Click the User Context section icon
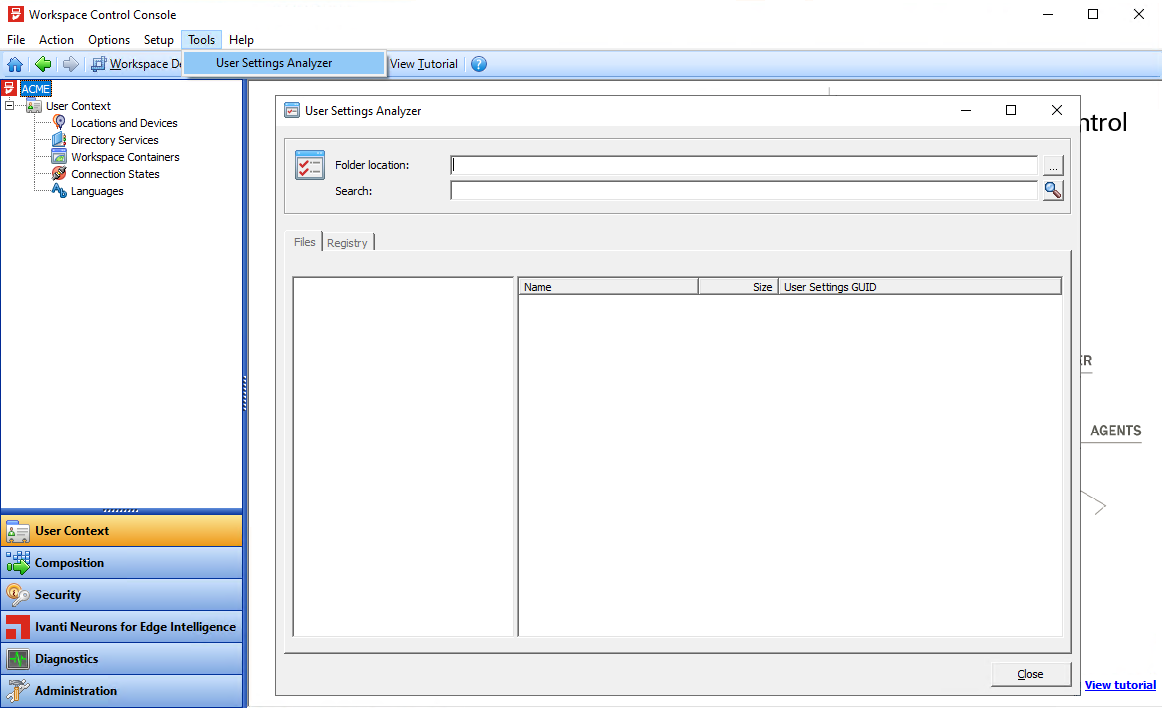 [x=18, y=531]
